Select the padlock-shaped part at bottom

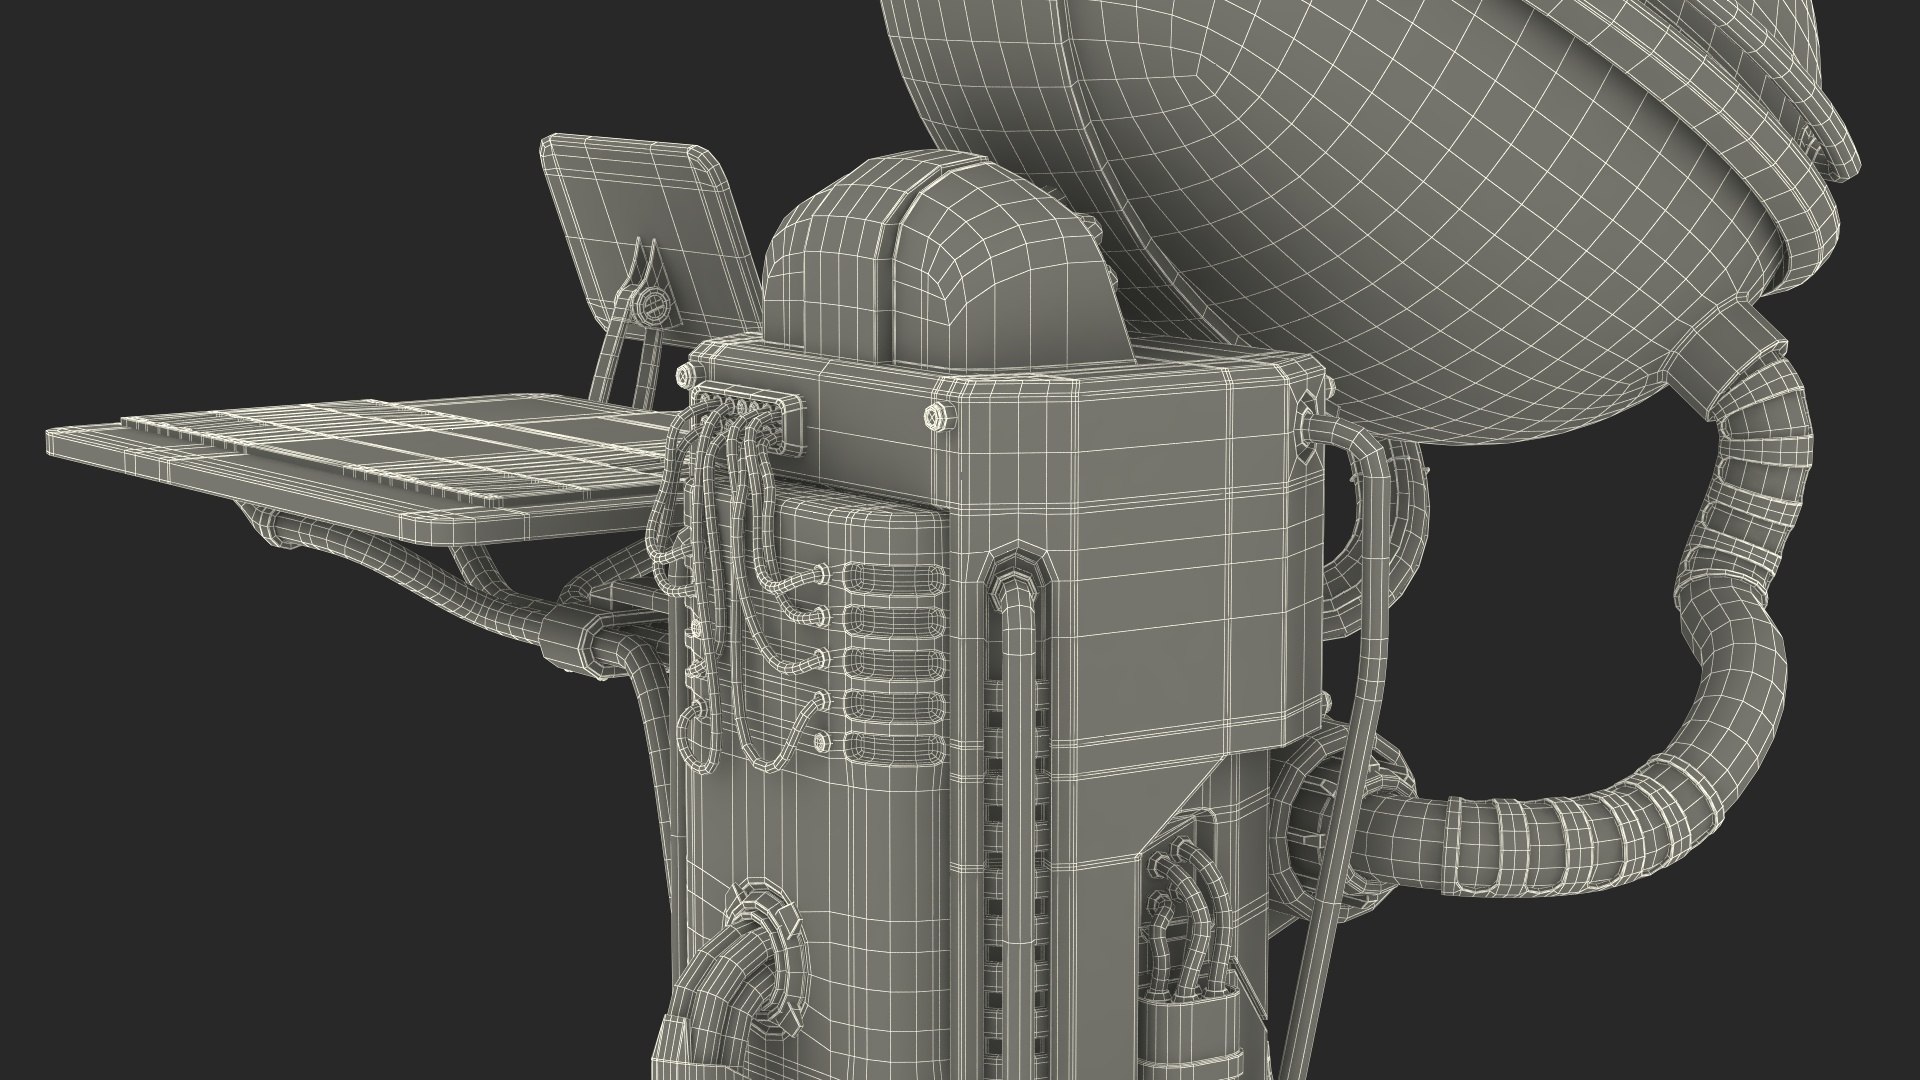[x=1187, y=1030]
